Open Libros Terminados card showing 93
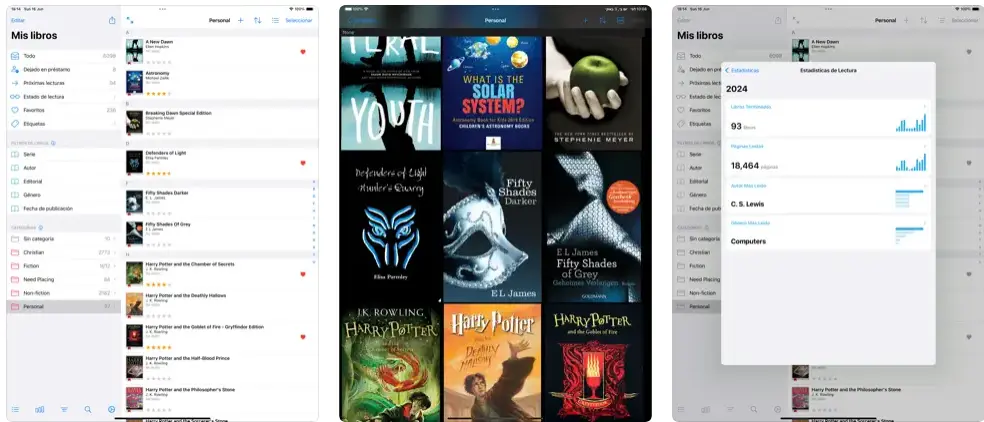Screen dimensions: 984x422 pos(828,117)
